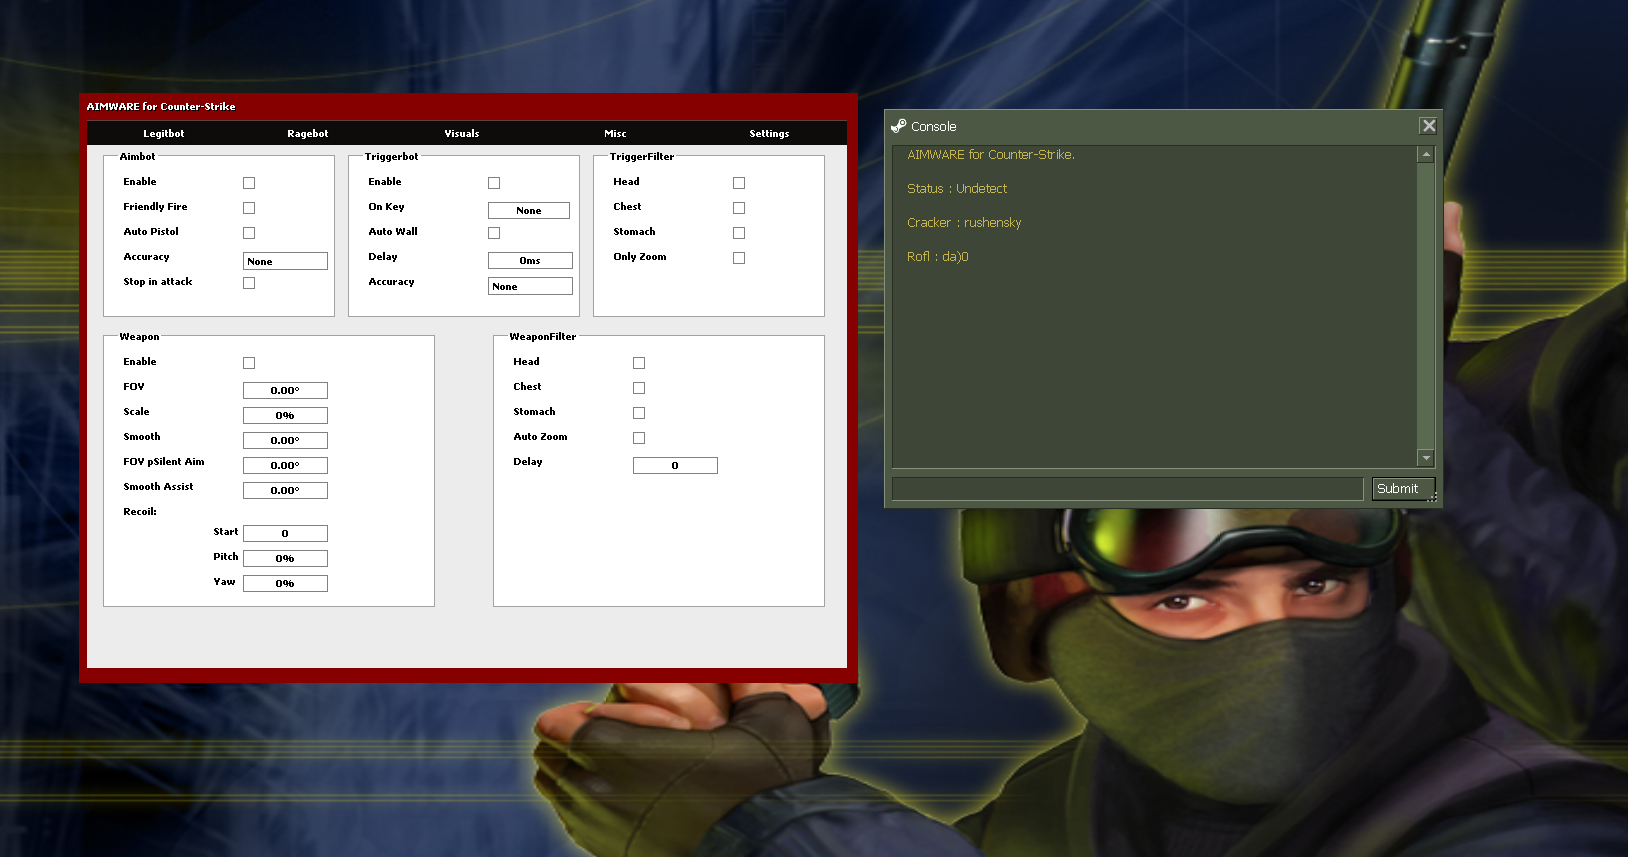Click Console resize grip corner
The width and height of the screenshot is (1628, 857).
coord(1433,497)
